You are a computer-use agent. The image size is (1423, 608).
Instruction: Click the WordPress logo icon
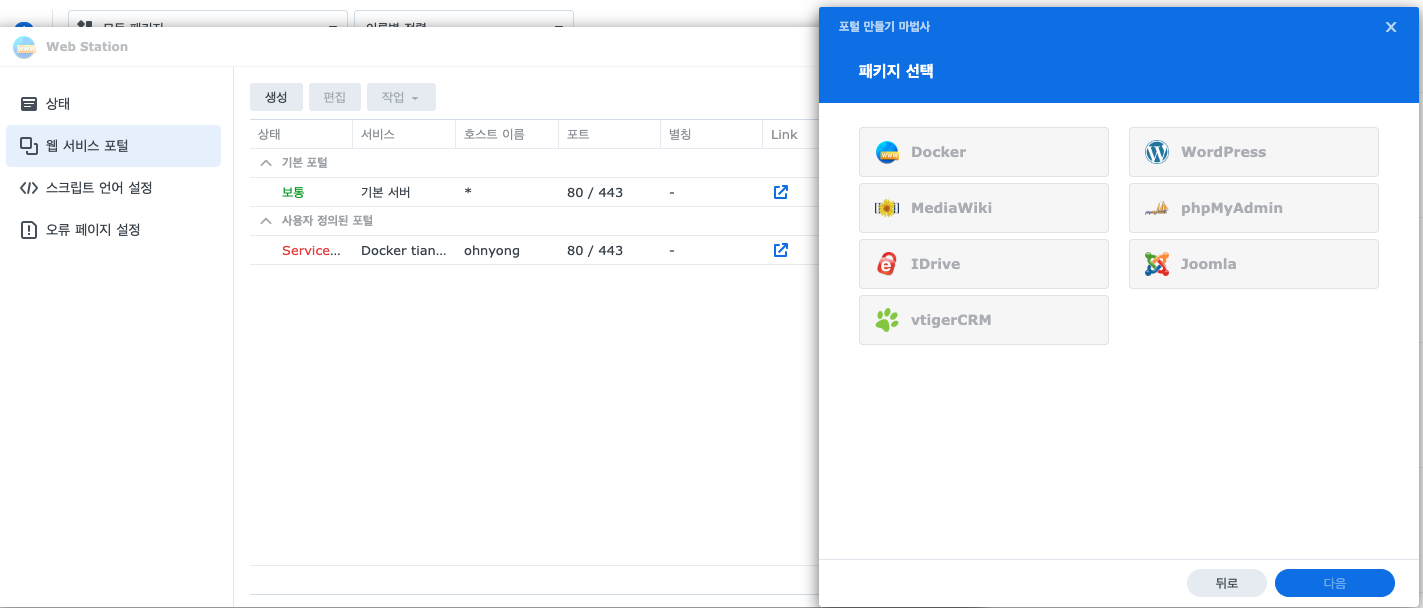pos(1157,152)
